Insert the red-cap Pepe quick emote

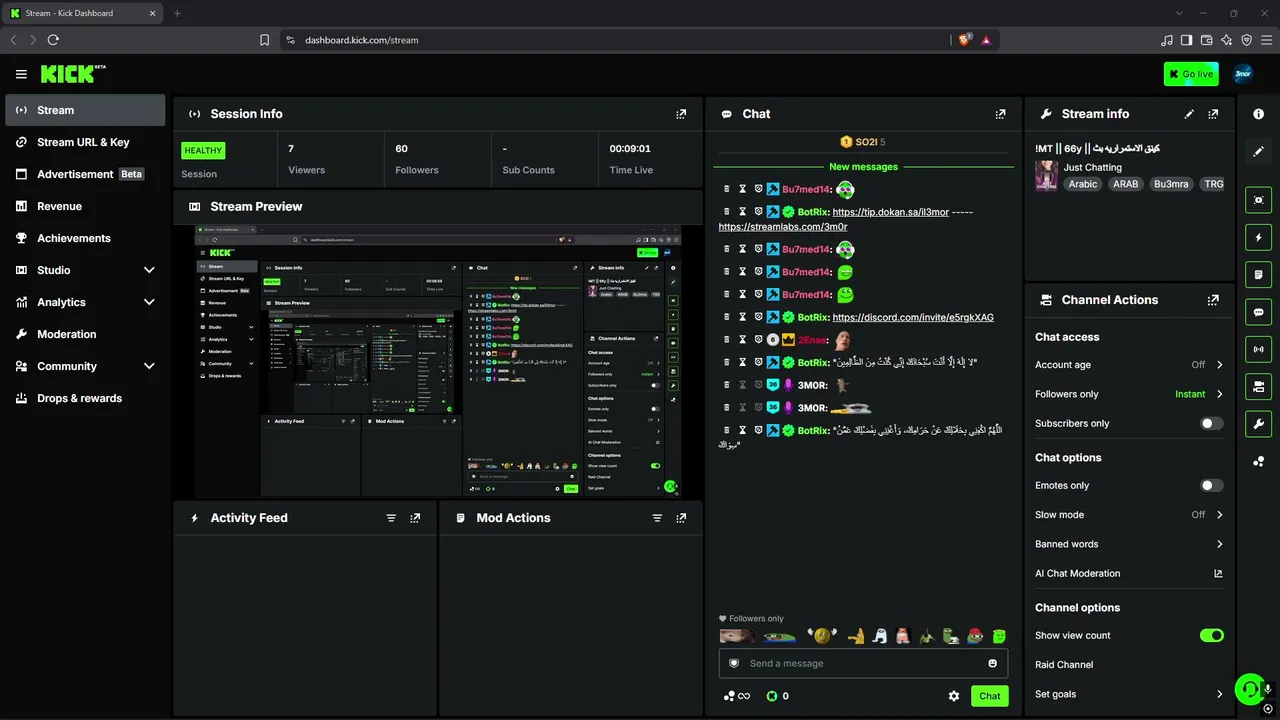[x=975, y=636]
